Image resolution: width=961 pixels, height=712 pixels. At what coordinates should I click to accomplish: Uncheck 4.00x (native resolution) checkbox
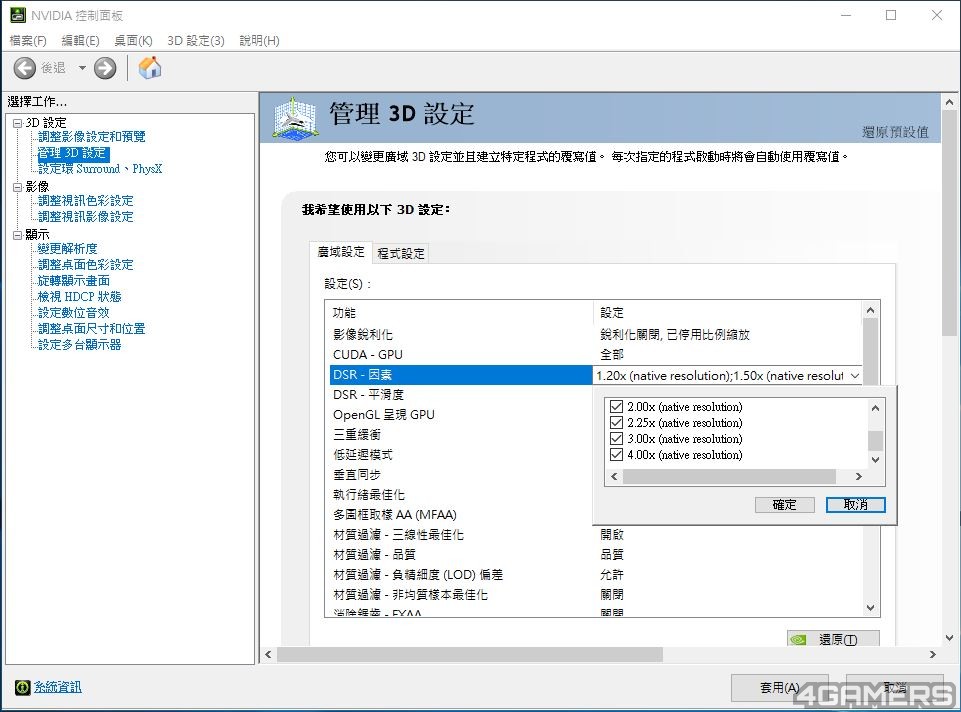617,455
